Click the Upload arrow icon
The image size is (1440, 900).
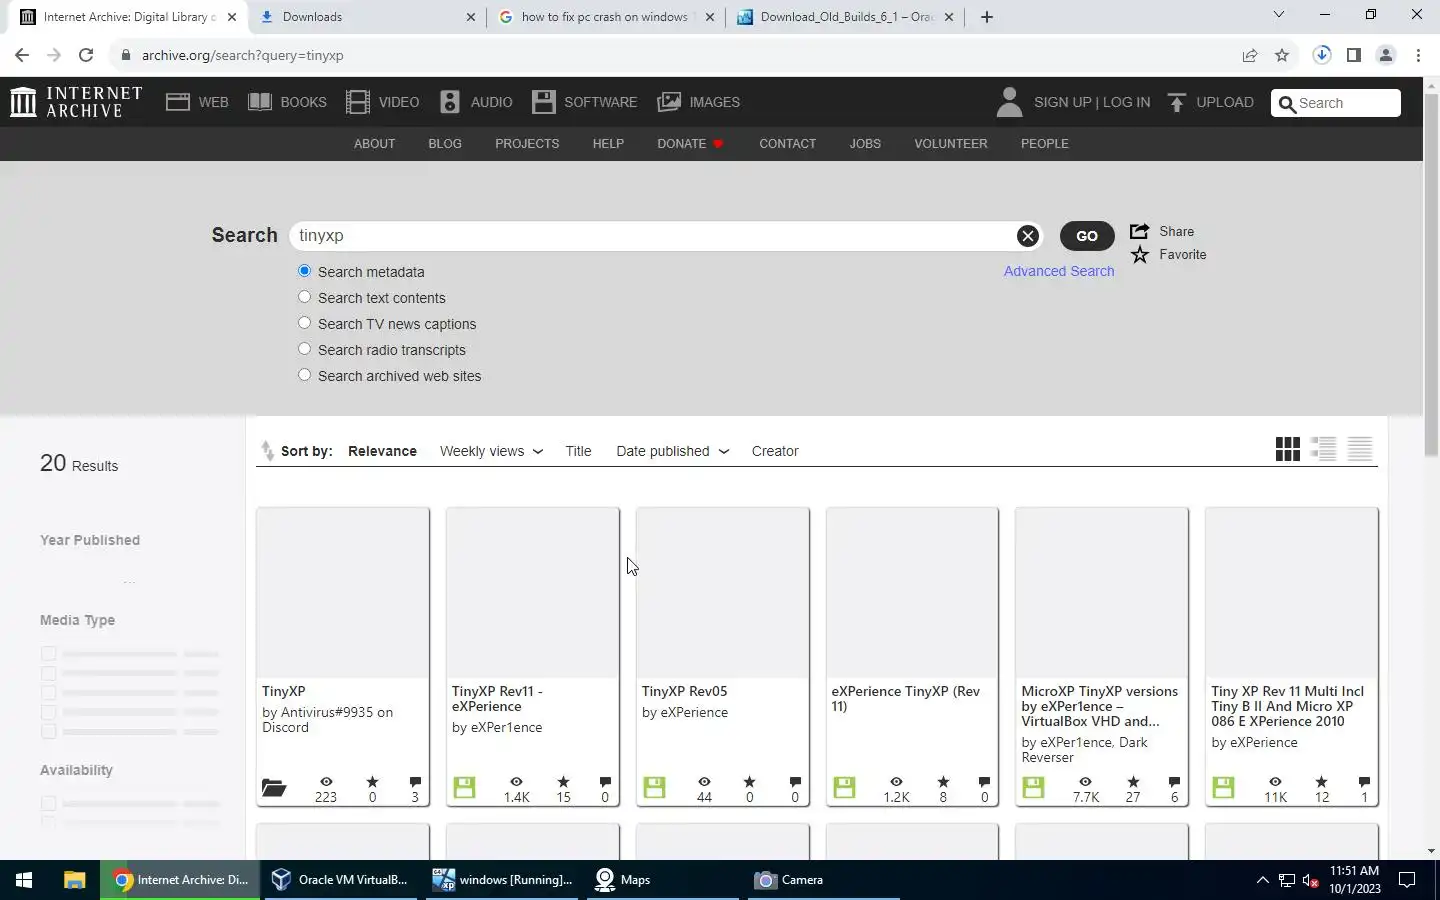1177,102
